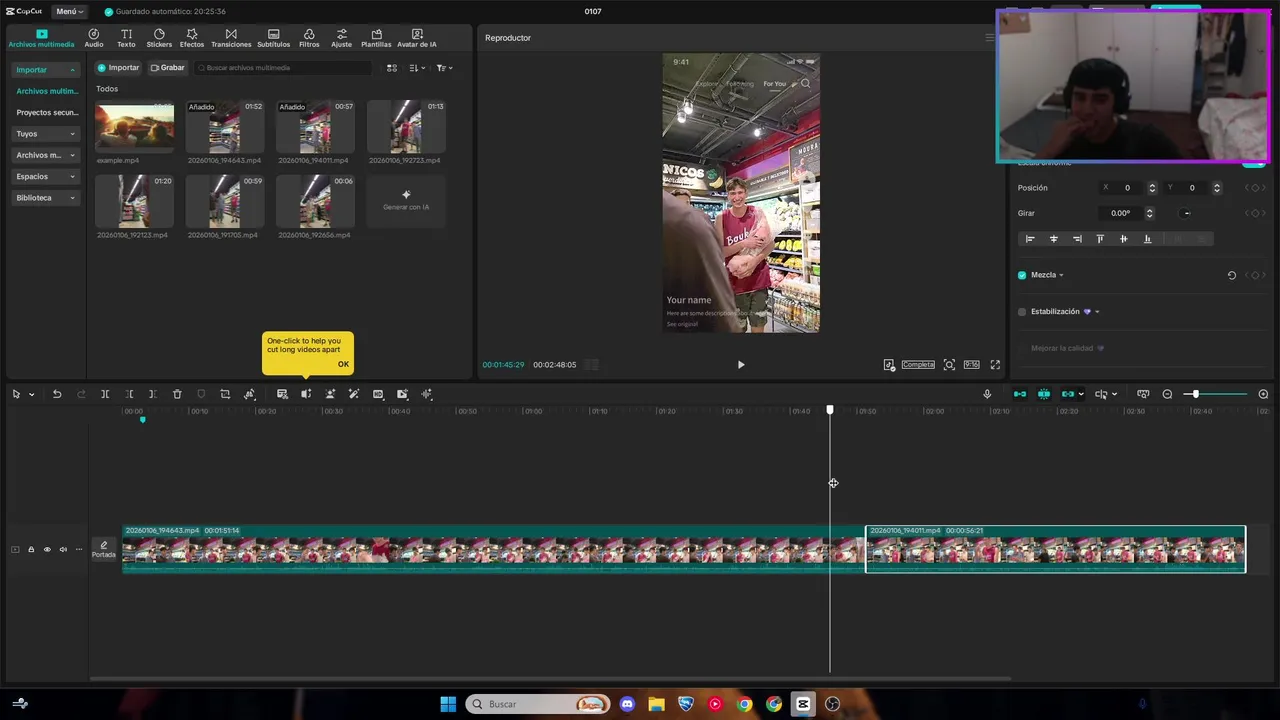Dismiss the tooltip with OK
This screenshot has width=1280, height=720.
(343, 364)
